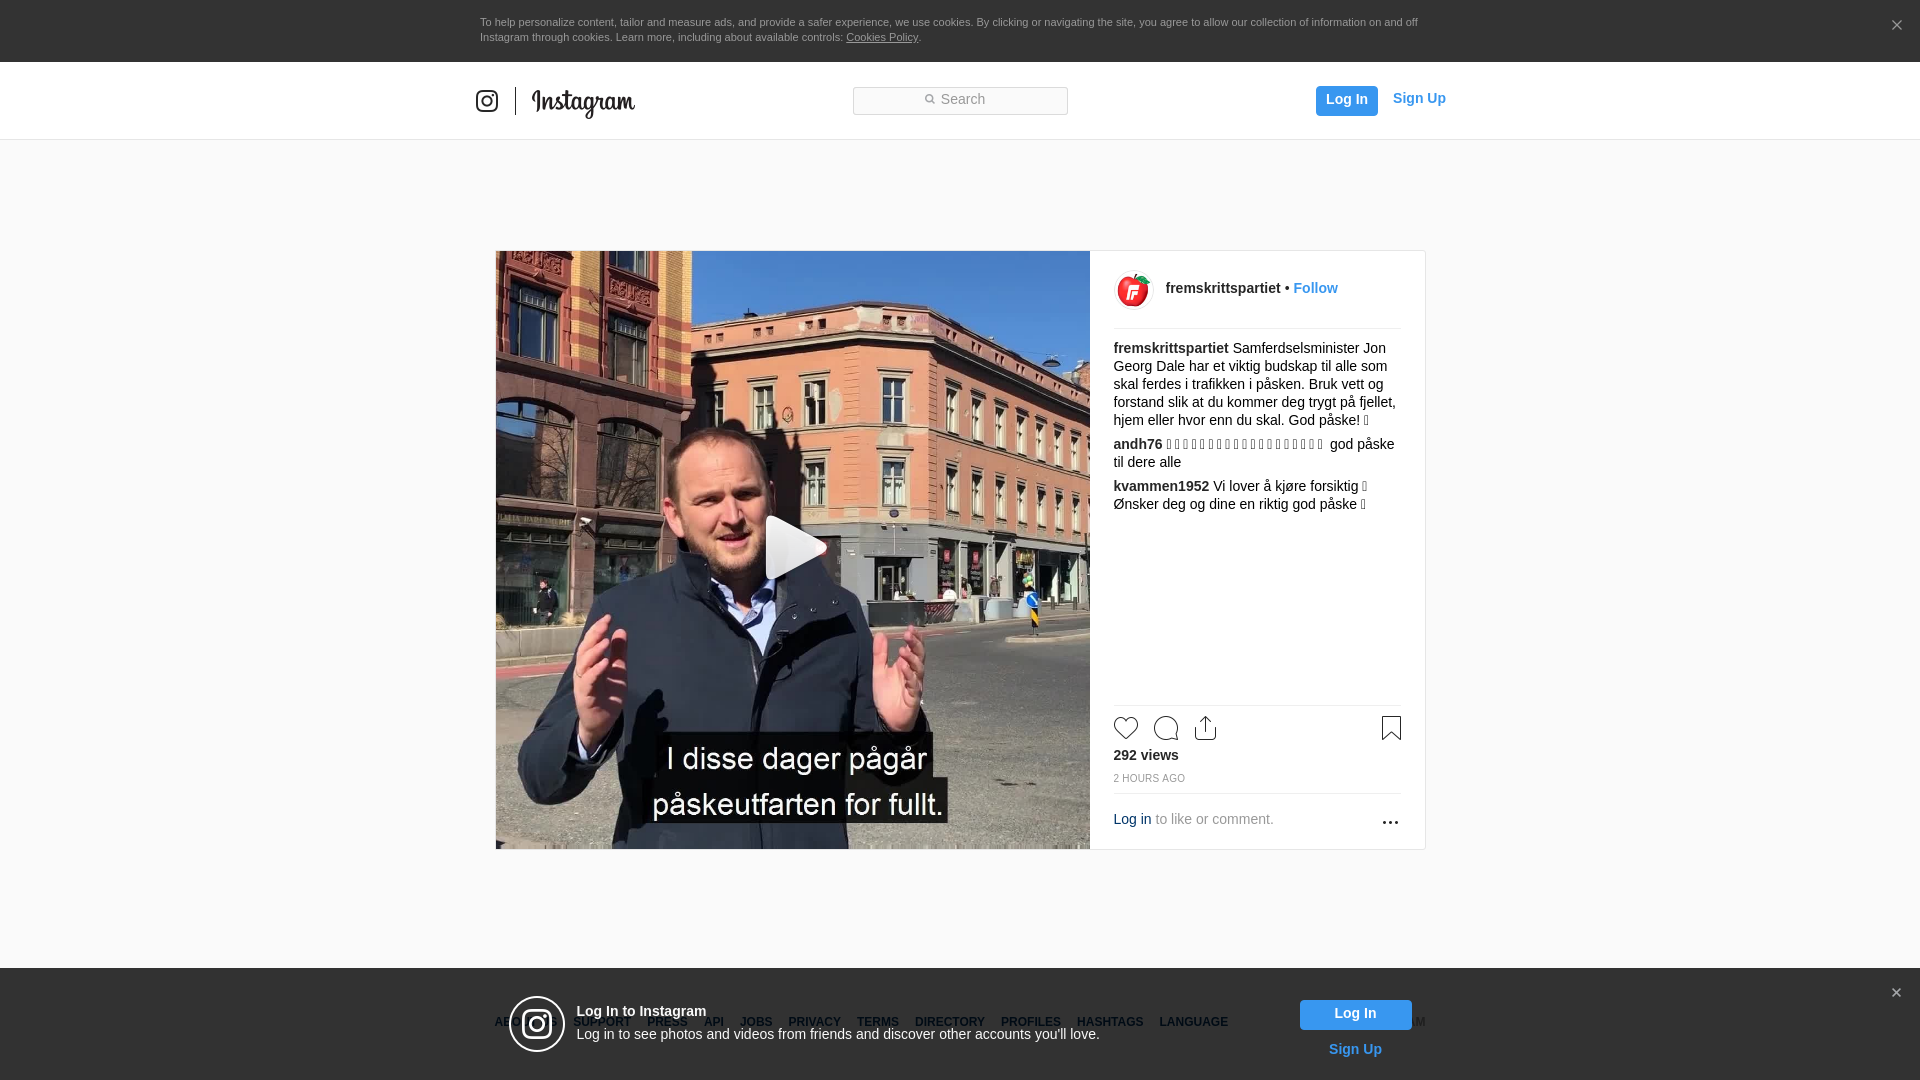The image size is (1920, 1080).
Task: Close the bottom login prompt banner
Action: pyautogui.click(x=1896, y=993)
